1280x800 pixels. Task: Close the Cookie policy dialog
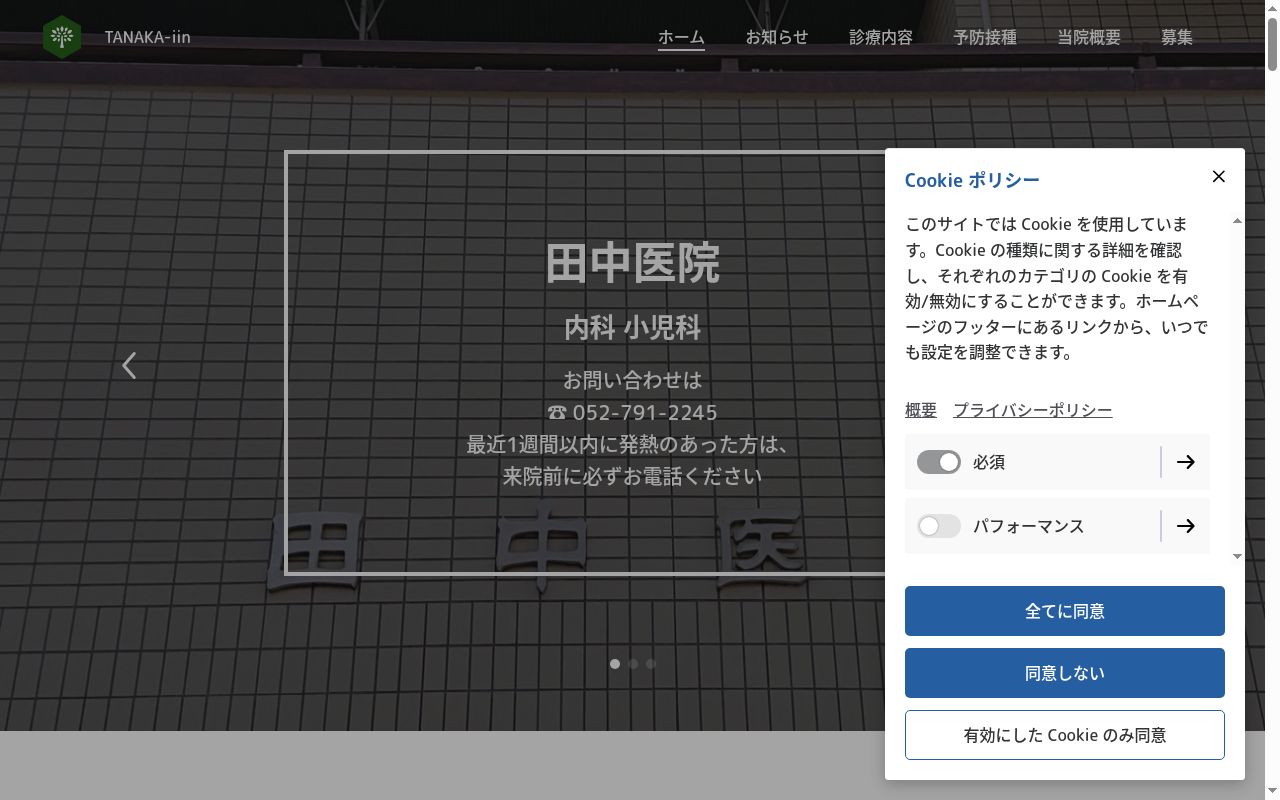1218,176
